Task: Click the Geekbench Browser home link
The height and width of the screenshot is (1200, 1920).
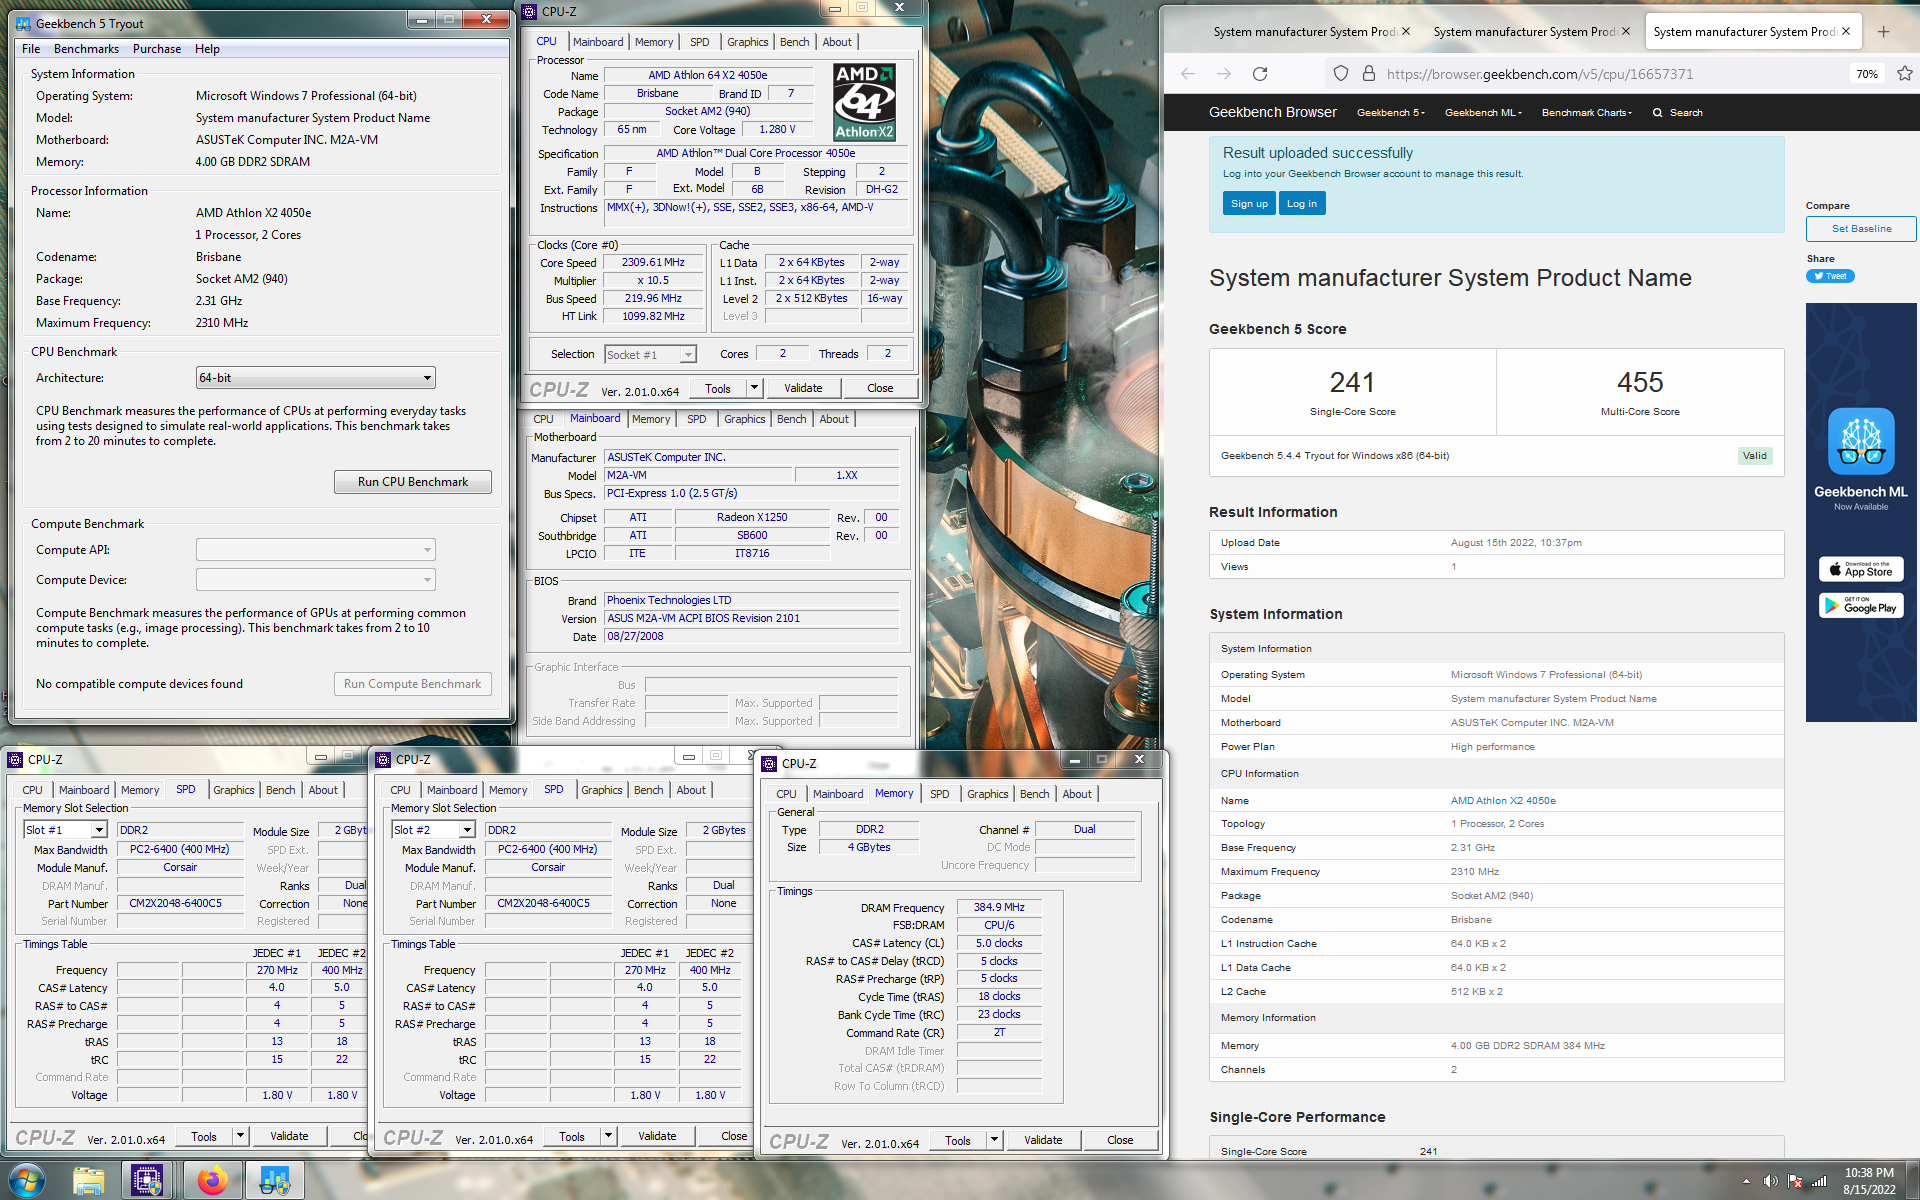Action: 1272,112
